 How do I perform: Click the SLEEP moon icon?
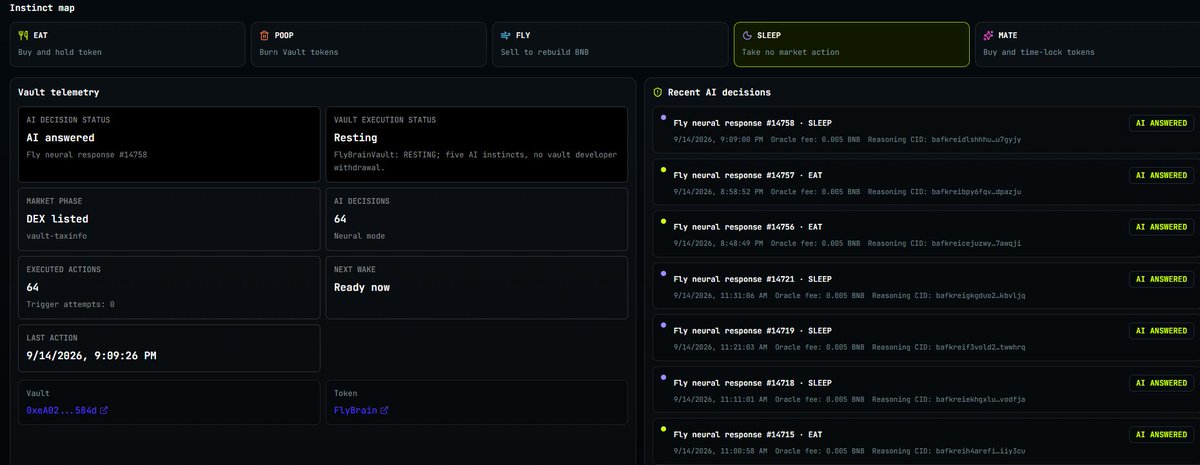(747, 35)
